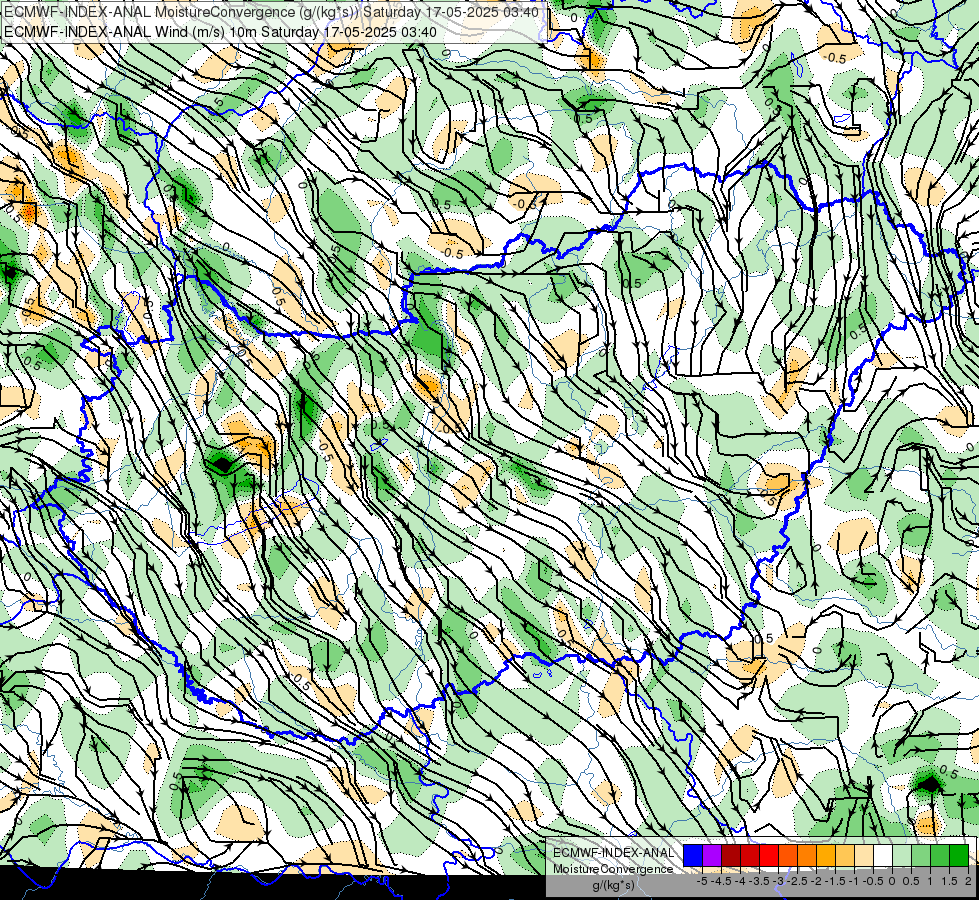The image size is (979, 900).
Task: Click the palest green swatch between 0 and 0.5
Action: [x=902, y=856]
